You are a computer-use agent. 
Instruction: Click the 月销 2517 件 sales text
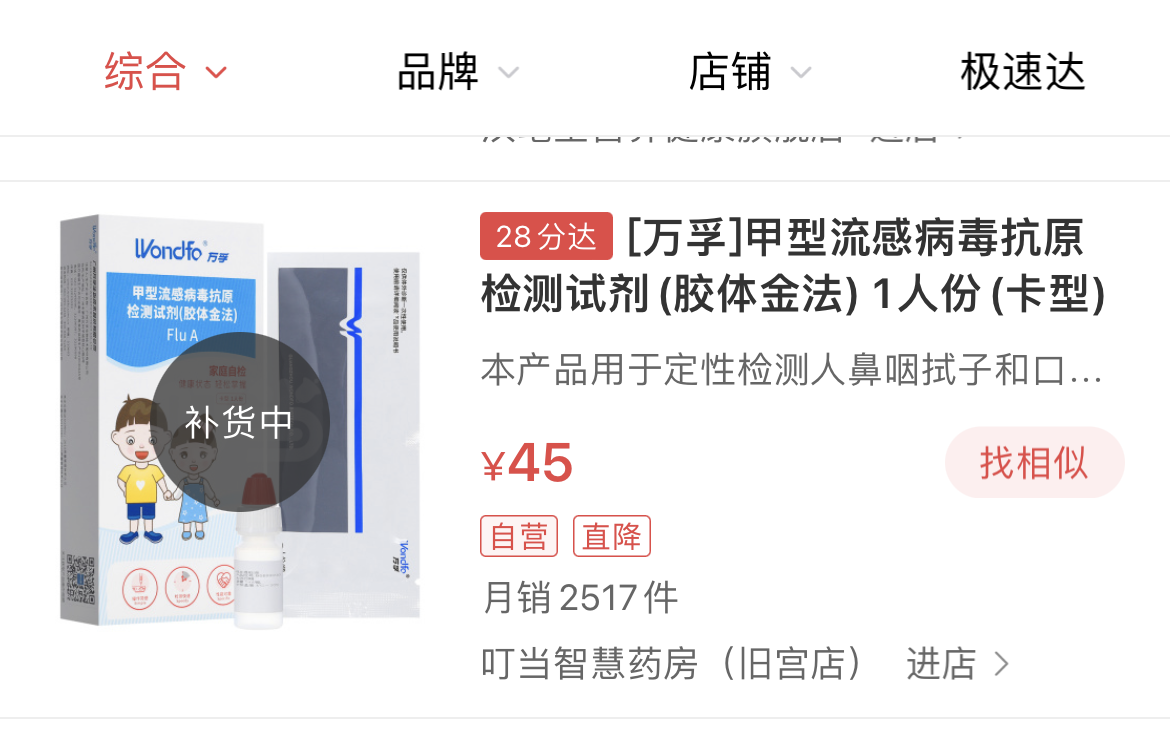[x=580, y=598]
